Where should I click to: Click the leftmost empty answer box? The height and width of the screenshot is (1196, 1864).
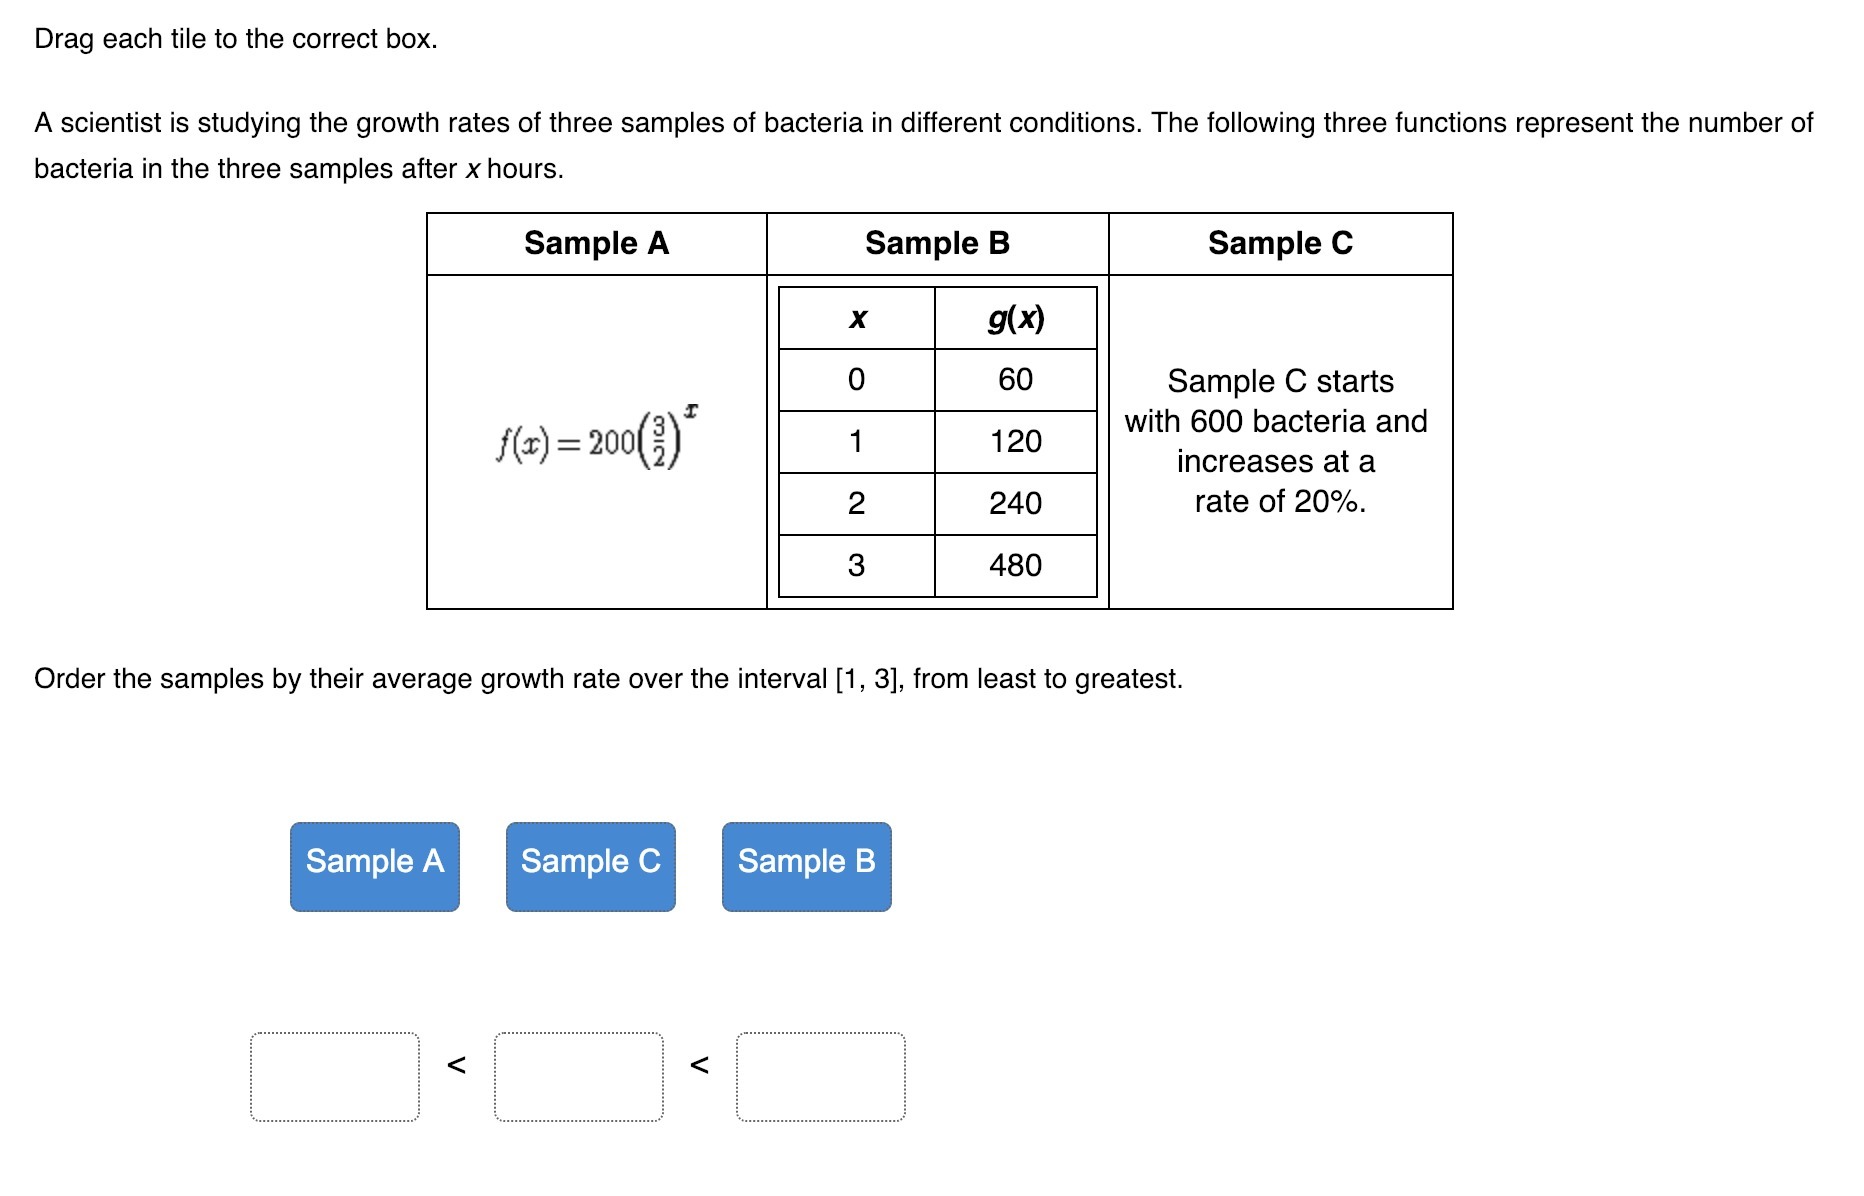335,1076
